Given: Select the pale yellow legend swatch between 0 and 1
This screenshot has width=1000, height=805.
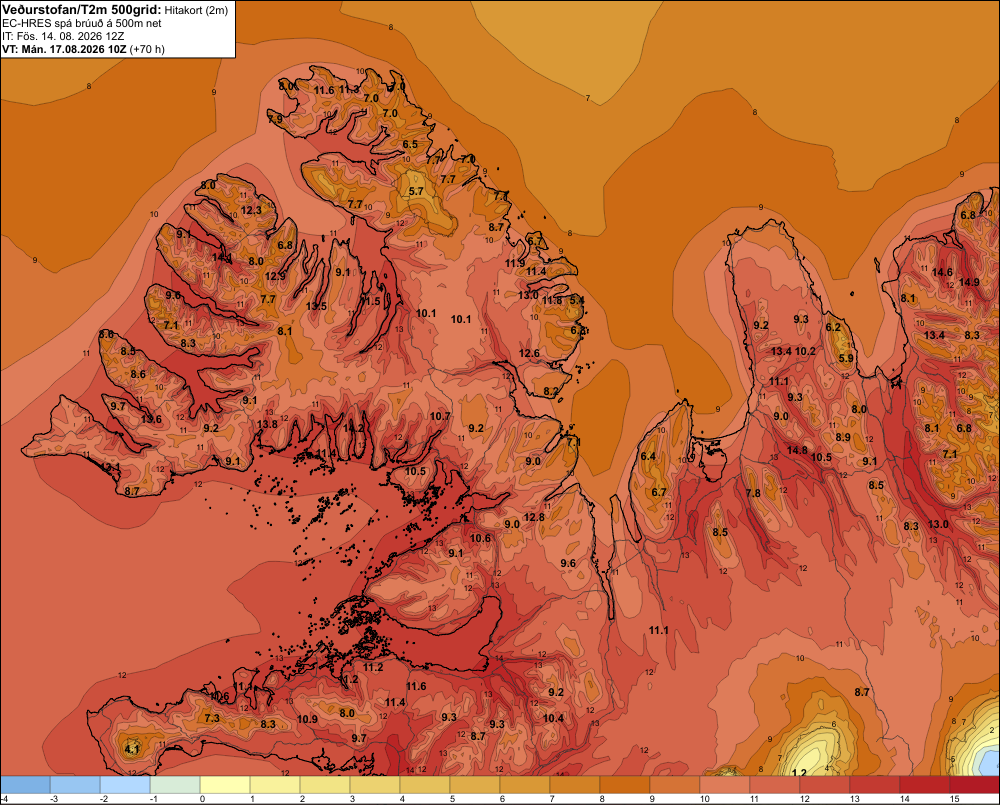Looking at the screenshot, I should coord(225,785).
